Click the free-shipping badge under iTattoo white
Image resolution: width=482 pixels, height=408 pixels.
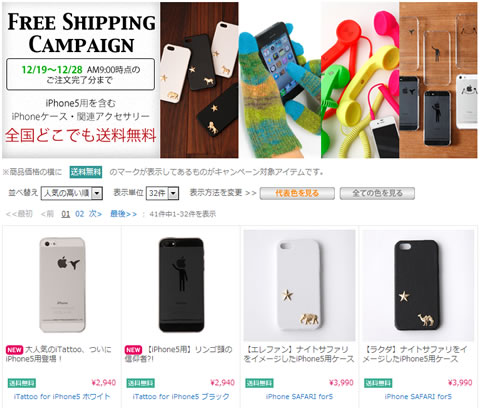coord(22,383)
